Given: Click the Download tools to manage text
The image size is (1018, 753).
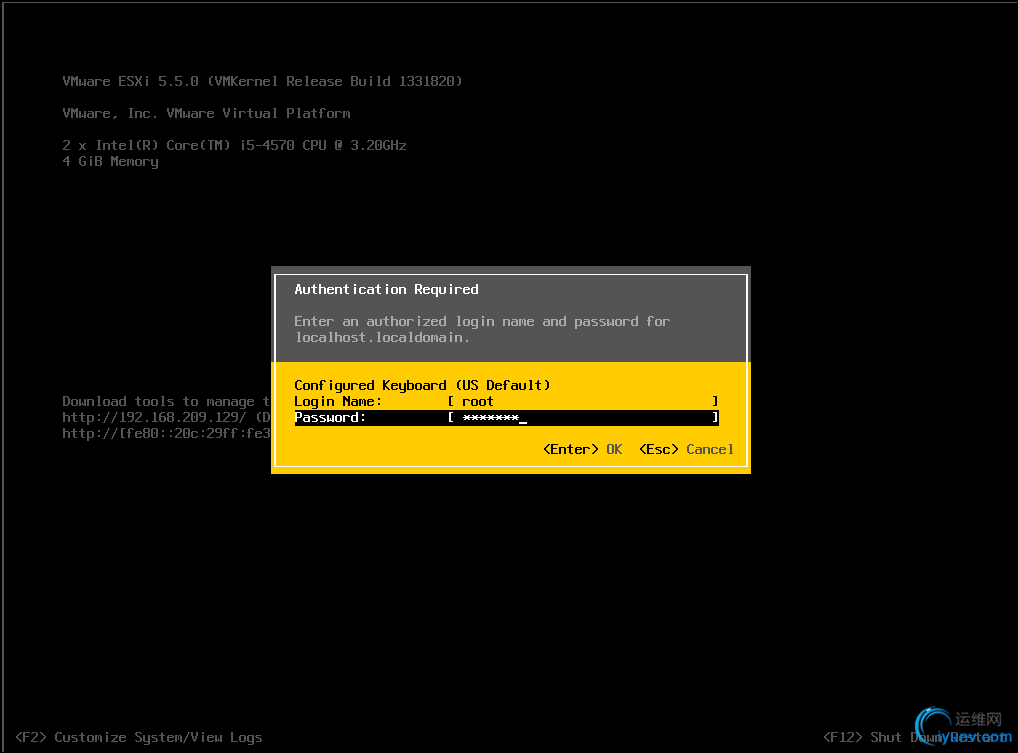Looking at the screenshot, I should (166, 401).
